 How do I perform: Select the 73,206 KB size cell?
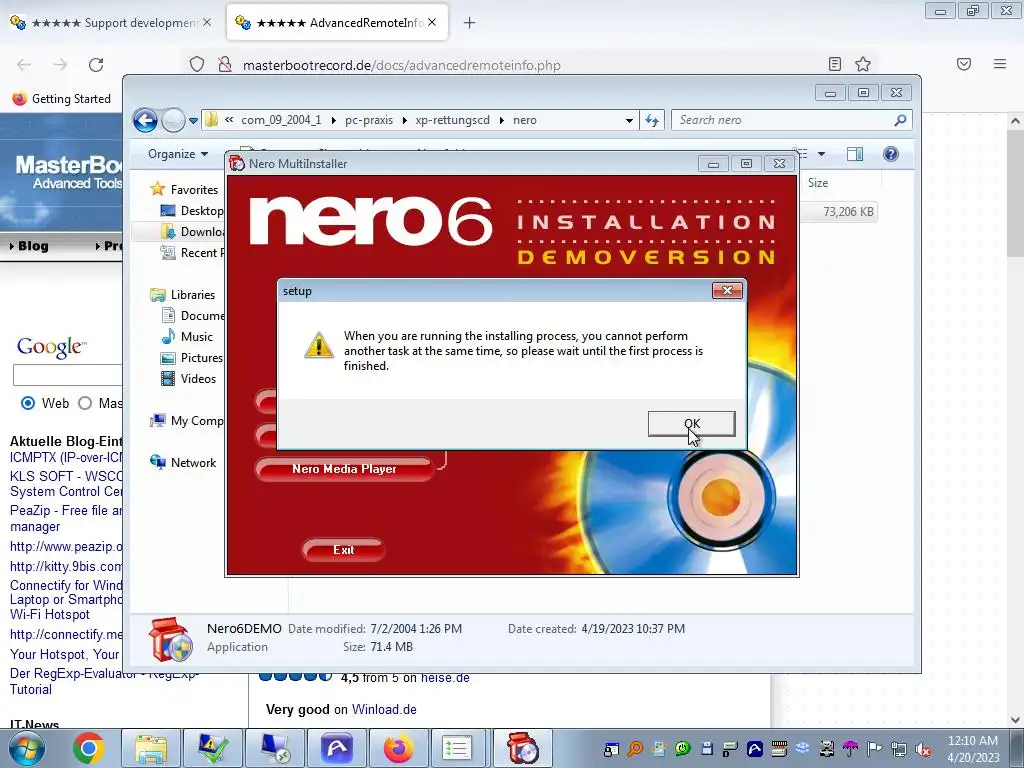[848, 212]
